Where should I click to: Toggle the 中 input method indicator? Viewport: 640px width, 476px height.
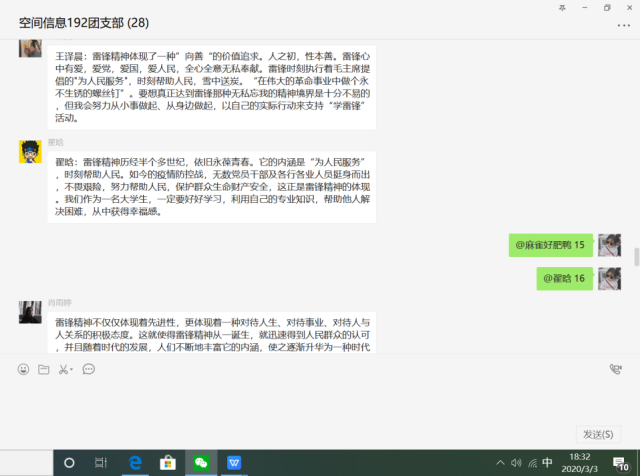(546, 463)
